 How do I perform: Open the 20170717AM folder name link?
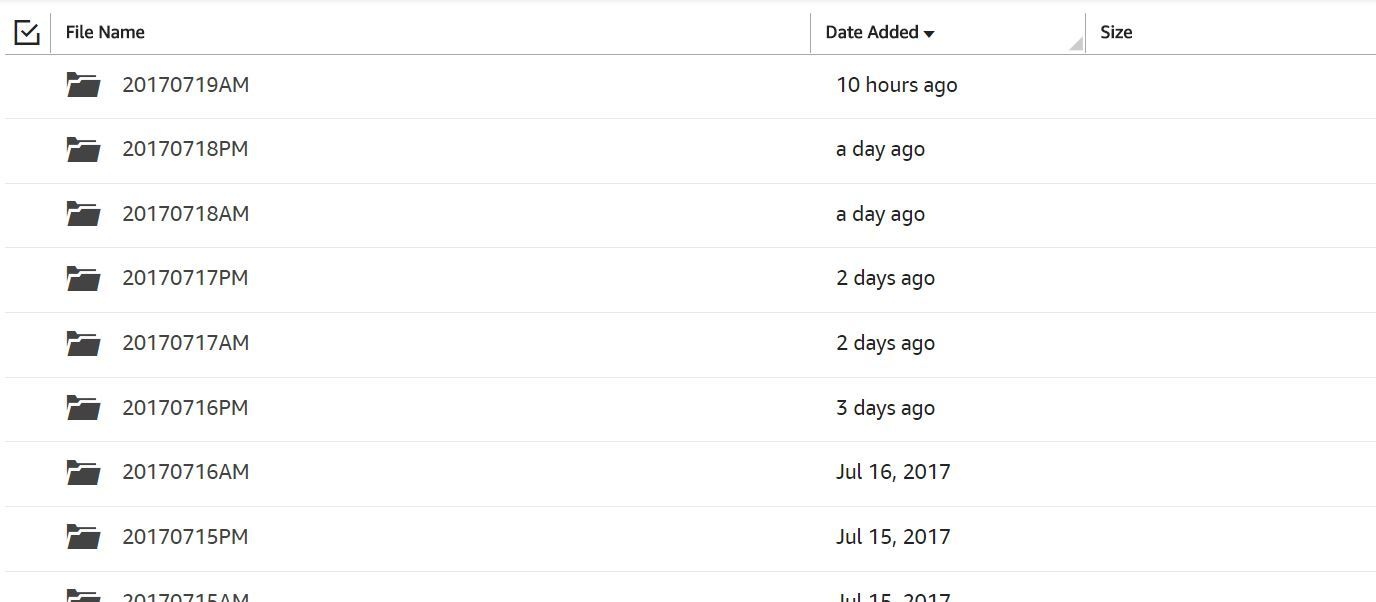(x=185, y=343)
